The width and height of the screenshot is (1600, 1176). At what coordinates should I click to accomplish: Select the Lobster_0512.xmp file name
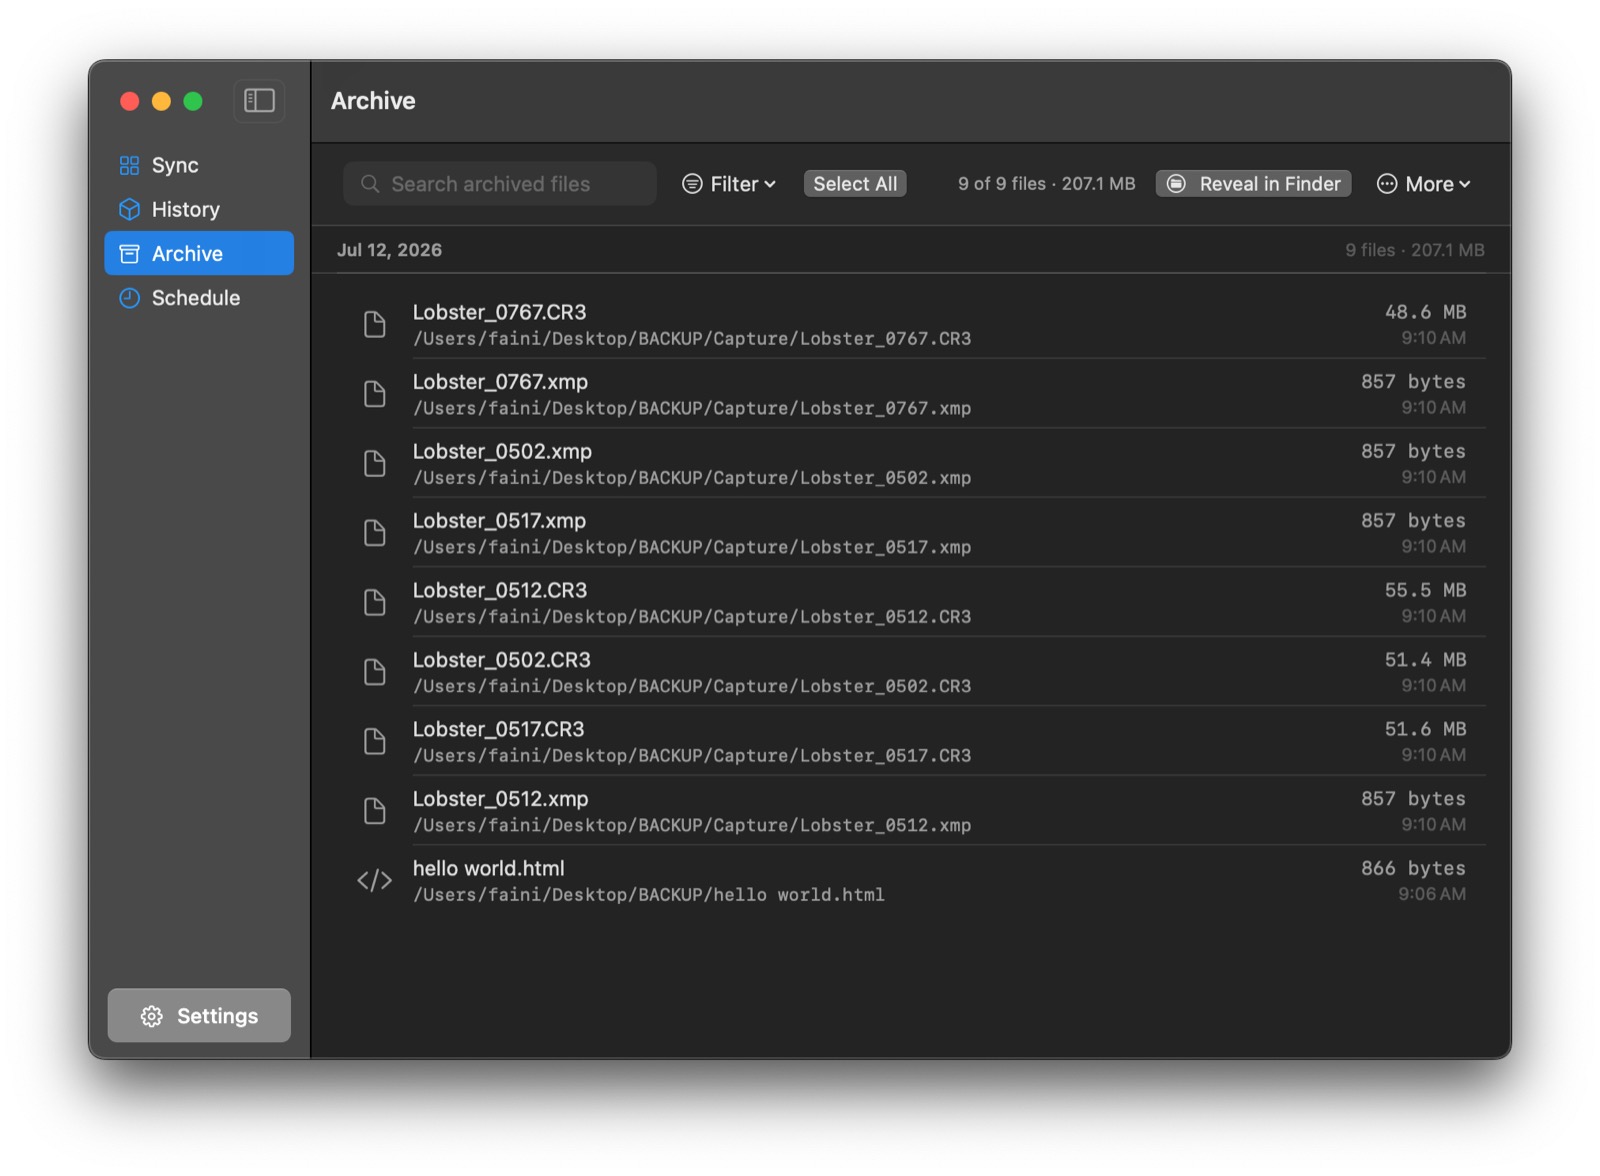[x=500, y=799]
